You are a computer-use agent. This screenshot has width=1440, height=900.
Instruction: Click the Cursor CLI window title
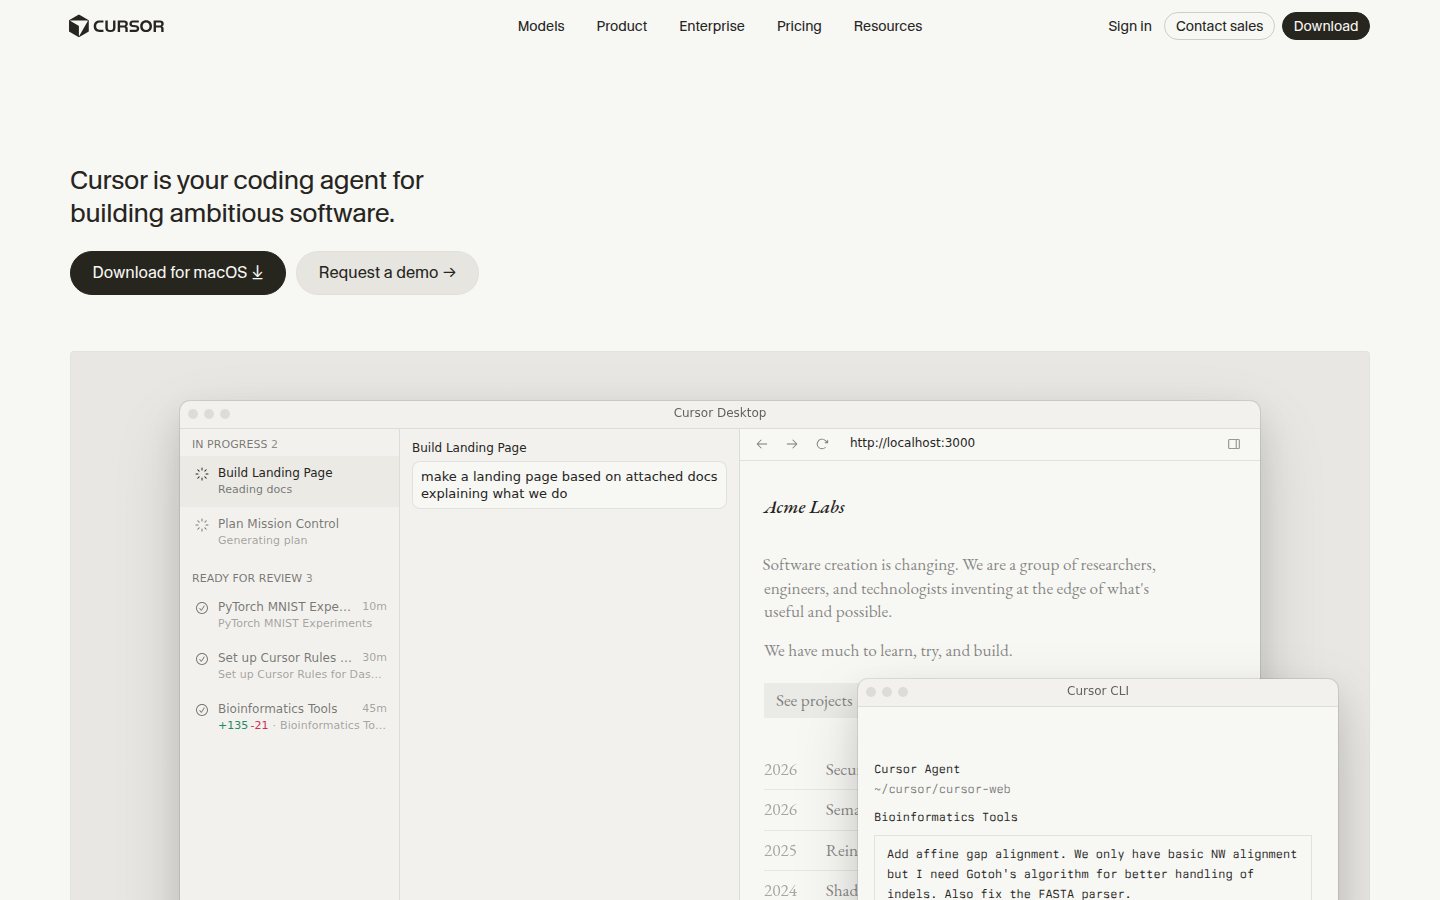(x=1098, y=691)
